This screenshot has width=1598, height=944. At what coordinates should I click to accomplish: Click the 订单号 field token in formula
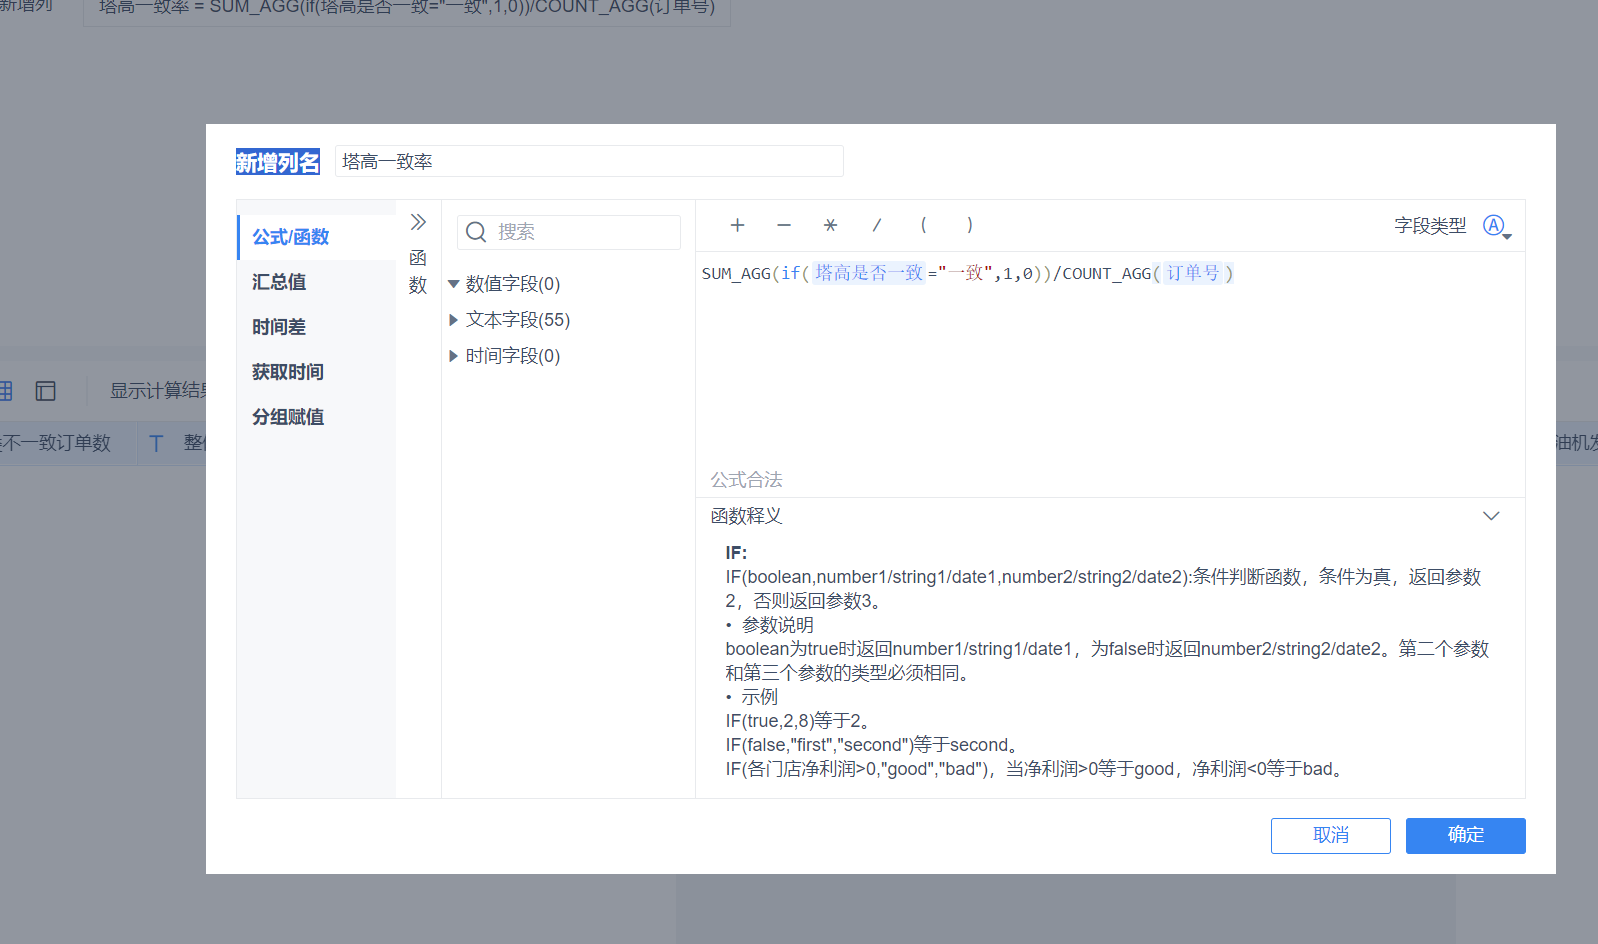tap(1193, 273)
